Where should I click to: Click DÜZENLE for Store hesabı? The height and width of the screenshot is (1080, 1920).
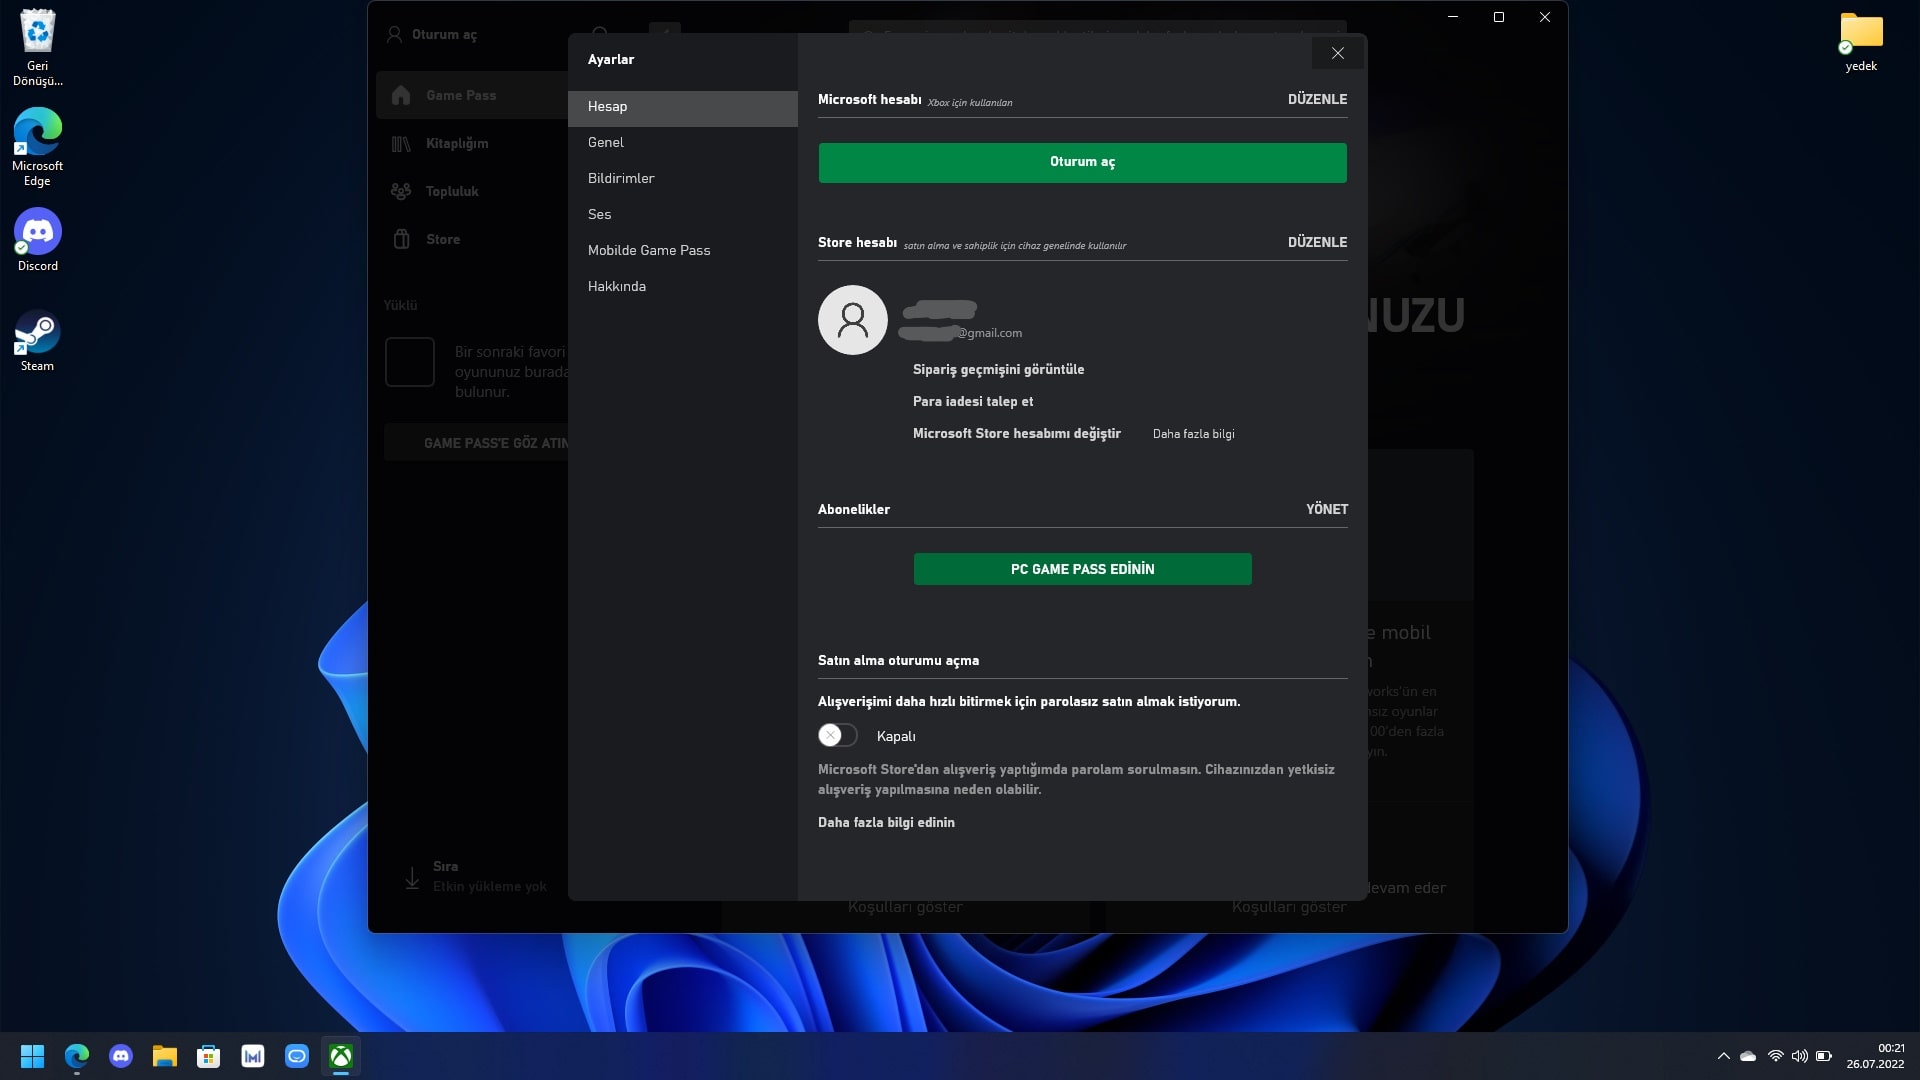click(x=1317, y=242)
